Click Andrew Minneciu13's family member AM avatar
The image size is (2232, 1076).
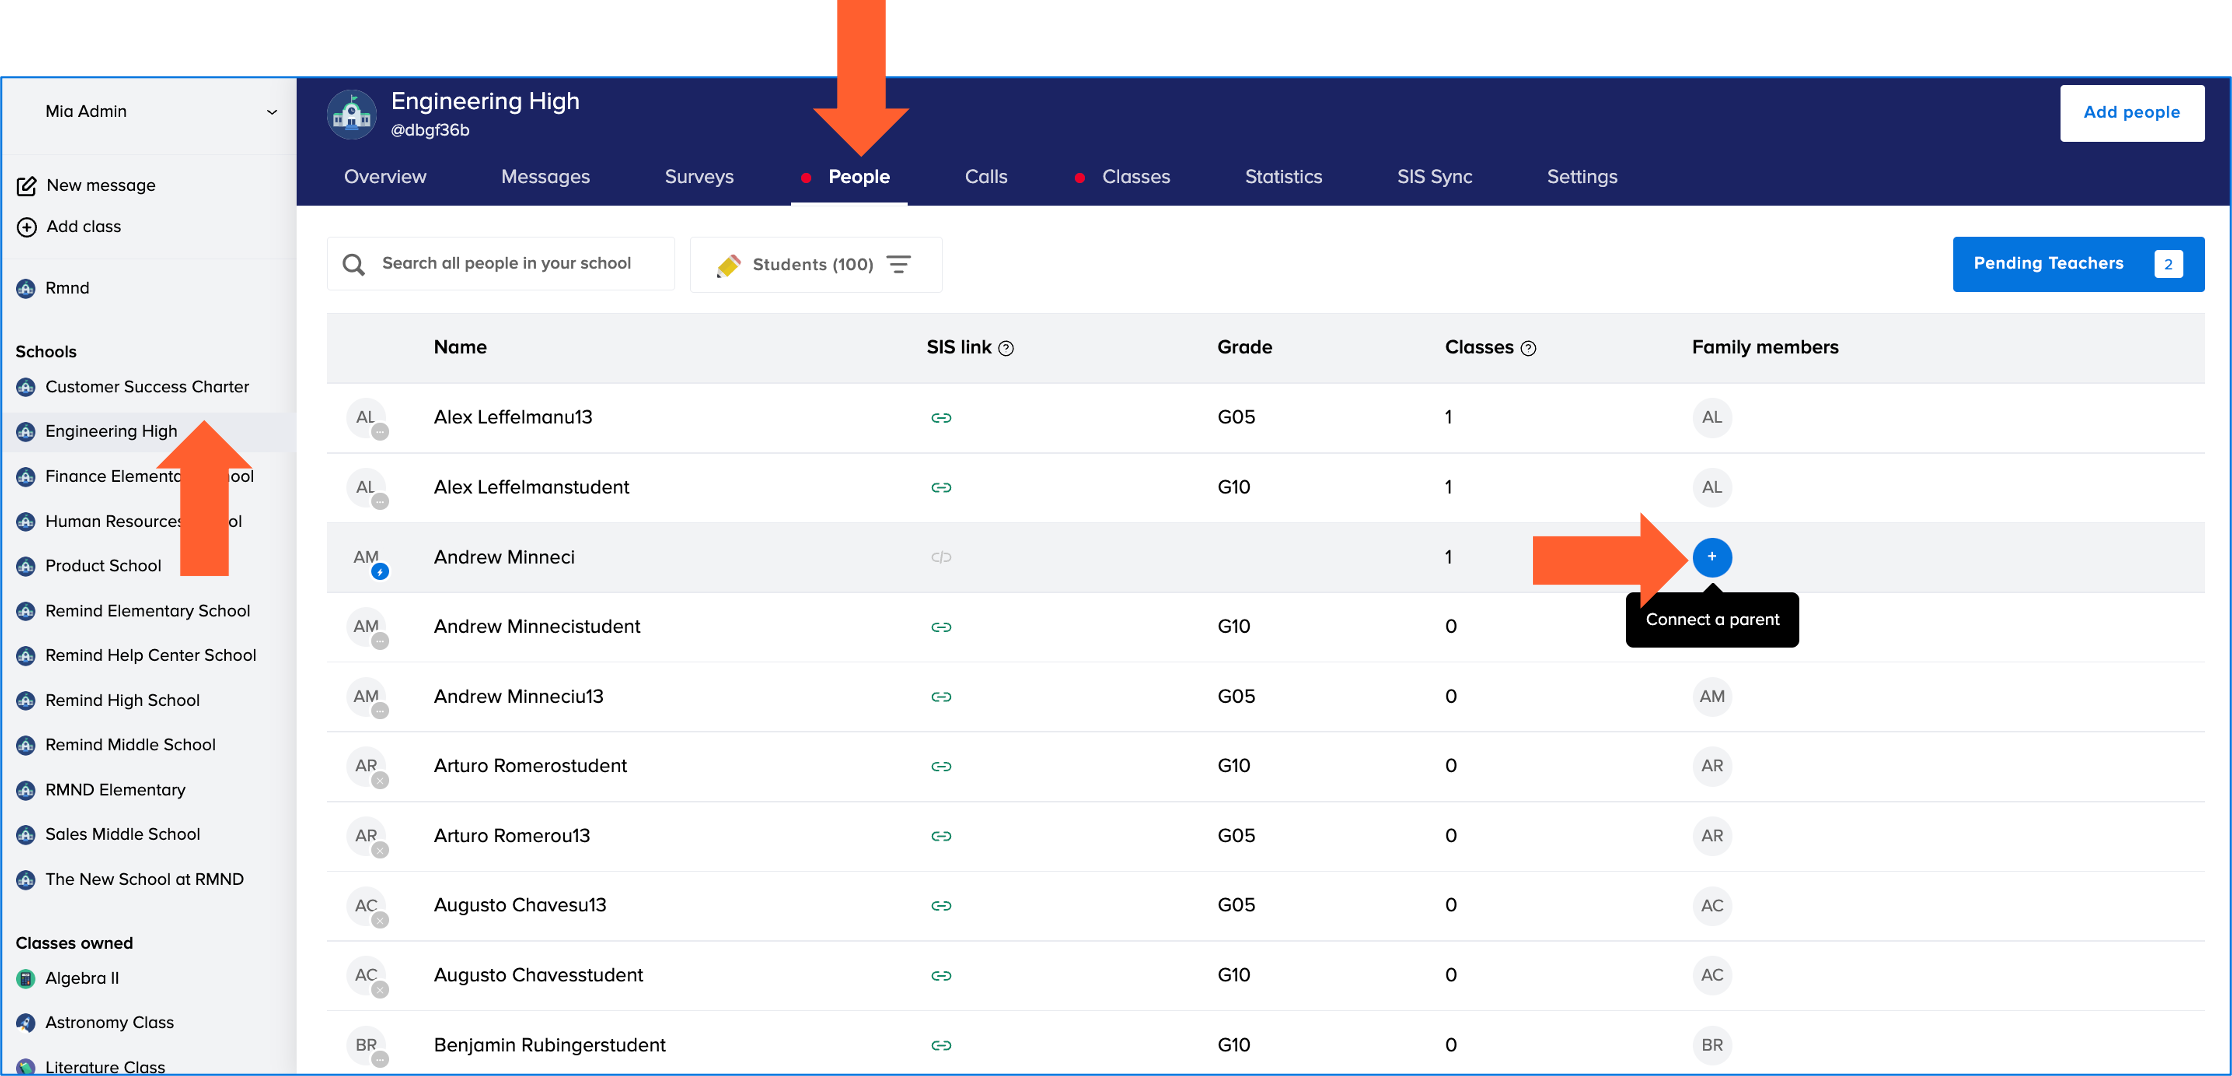pyautogui.click(x=1711, y=696)
